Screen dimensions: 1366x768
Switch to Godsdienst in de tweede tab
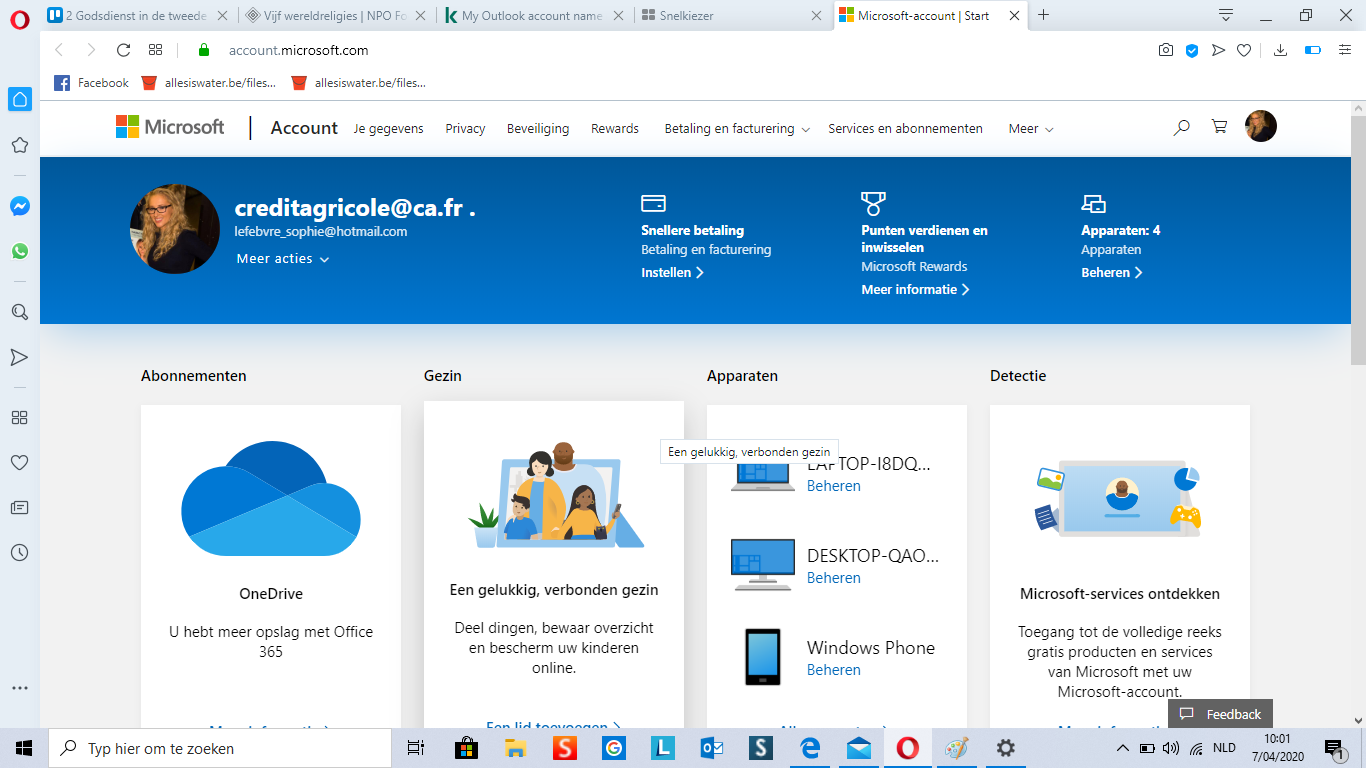tap(140, 15)
